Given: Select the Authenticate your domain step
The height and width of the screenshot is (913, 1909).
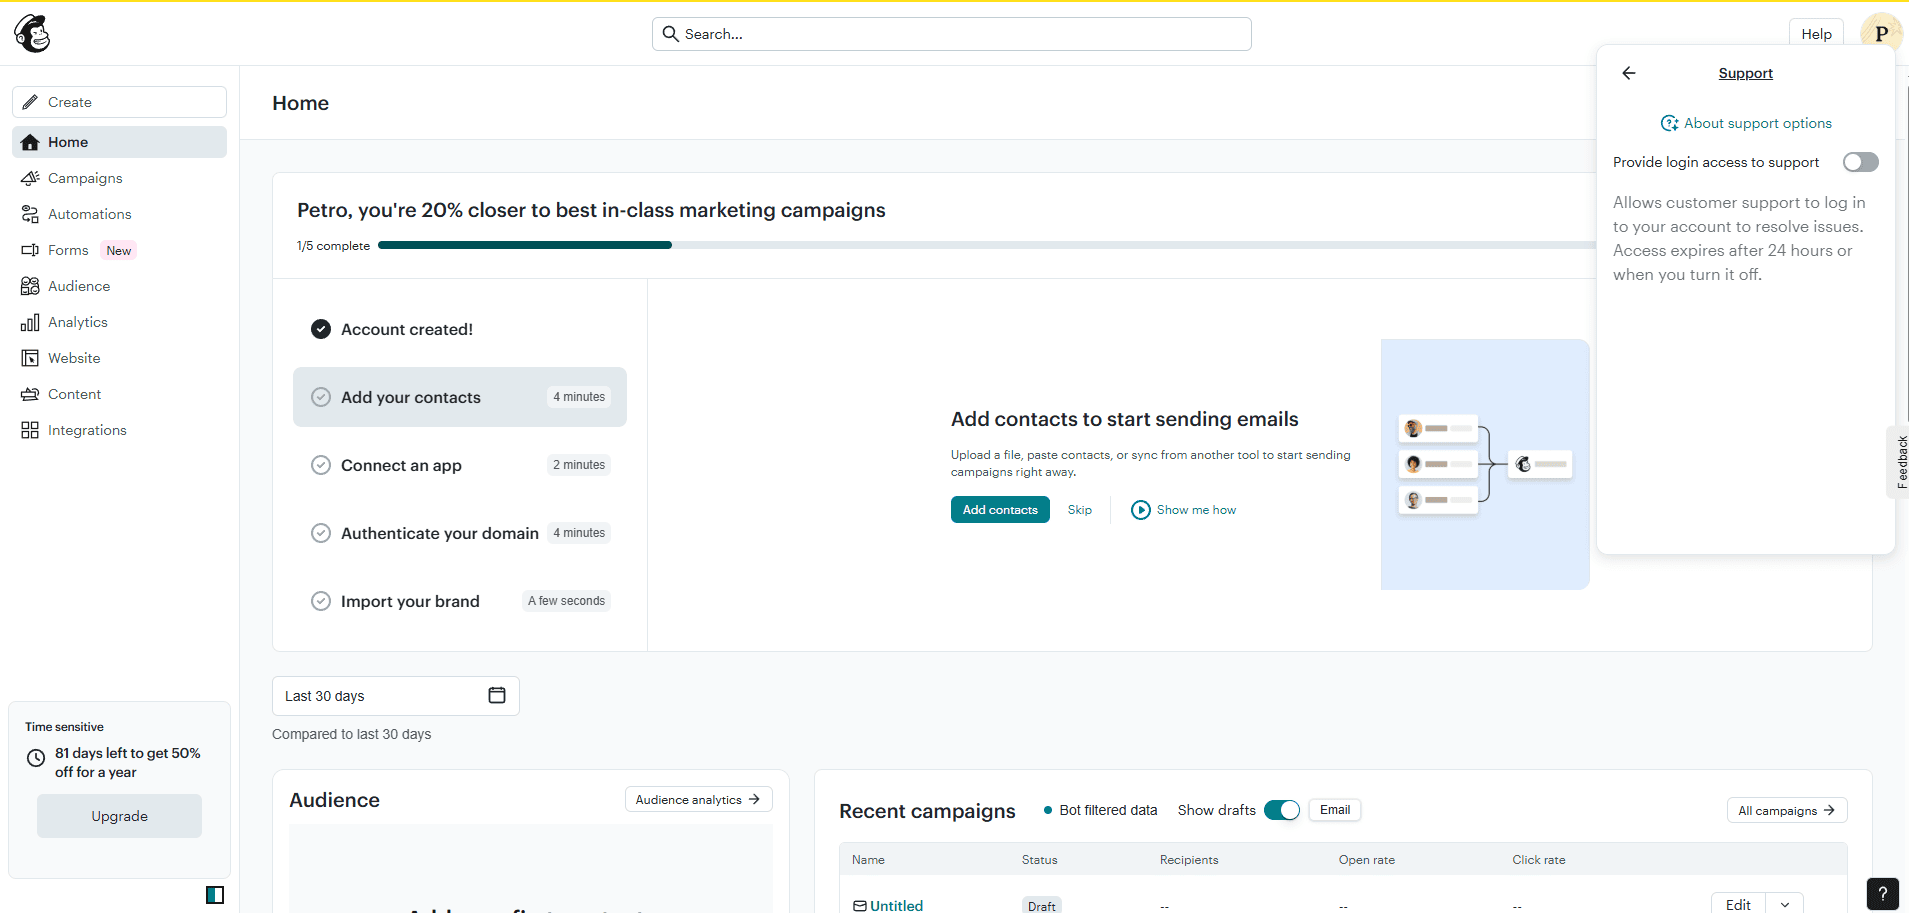Looking at the screenshot, I should coord(460,533).
